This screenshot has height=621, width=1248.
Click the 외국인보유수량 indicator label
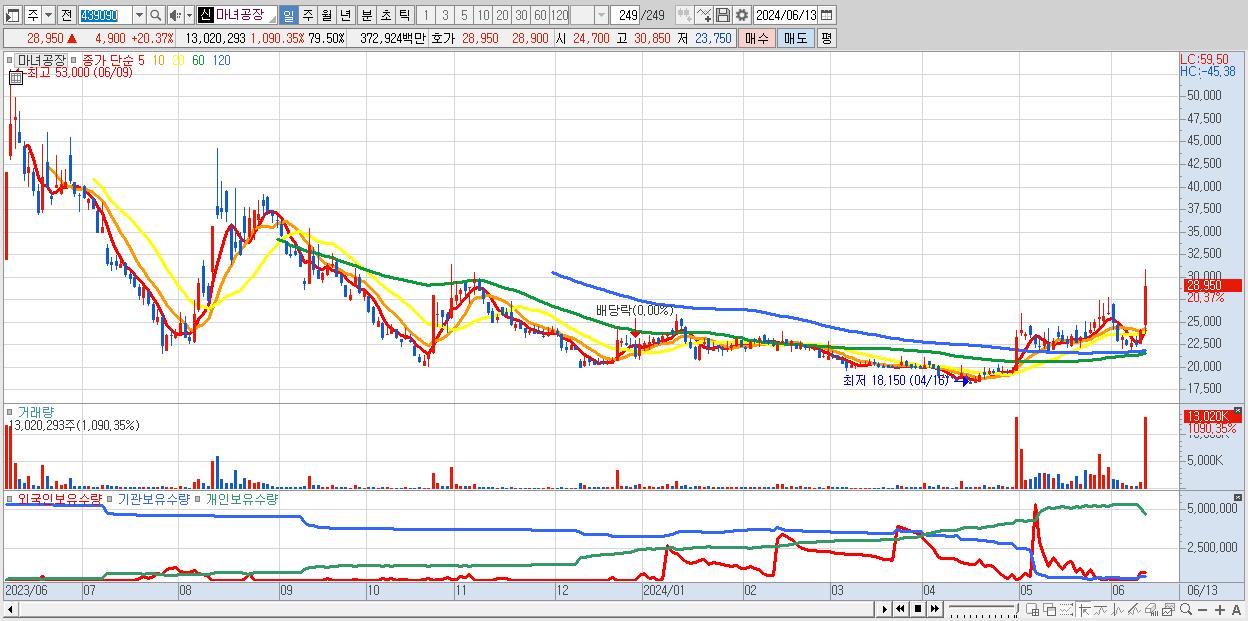click(x=60, y=498)
